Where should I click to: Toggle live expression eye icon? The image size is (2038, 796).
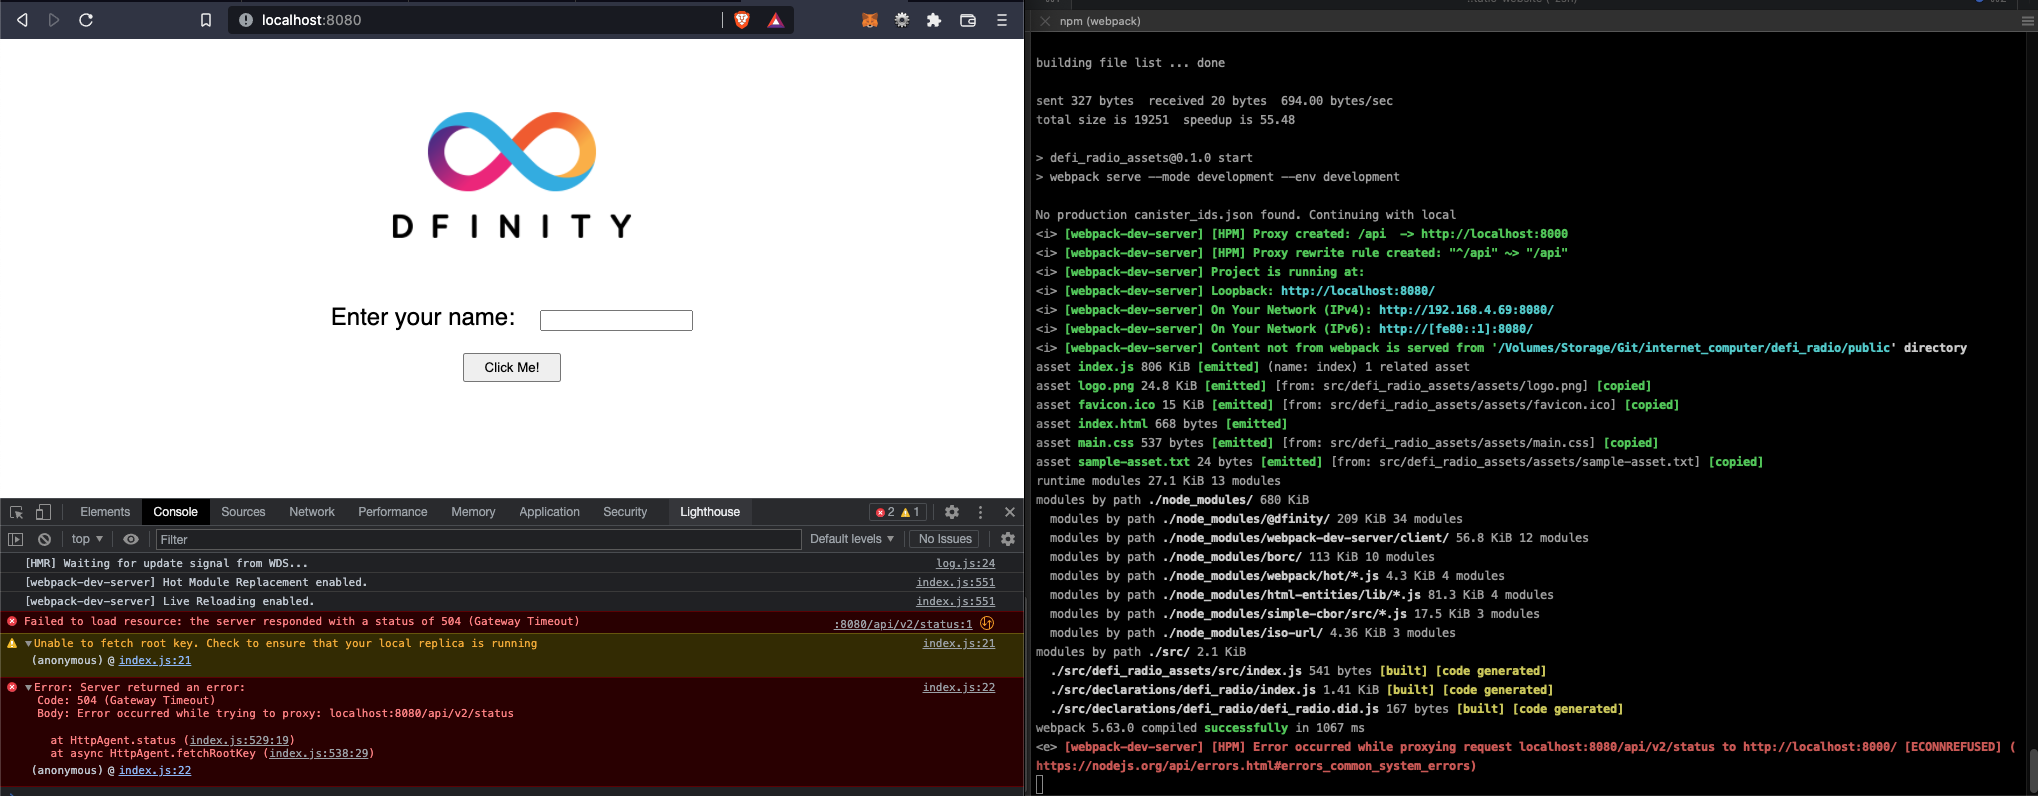click(131, 539)
